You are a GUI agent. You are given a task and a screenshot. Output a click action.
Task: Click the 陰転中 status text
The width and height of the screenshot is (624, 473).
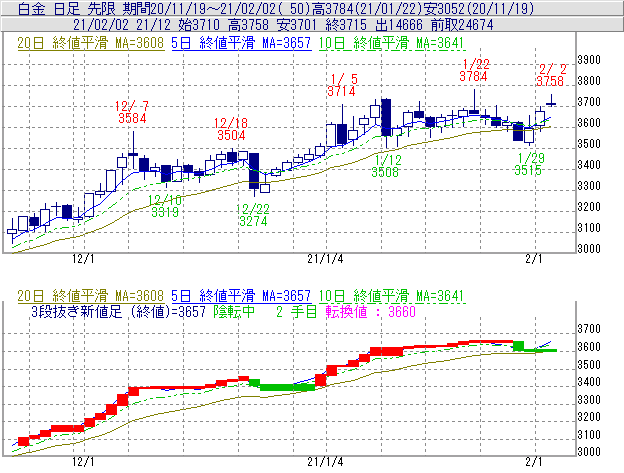234,311
